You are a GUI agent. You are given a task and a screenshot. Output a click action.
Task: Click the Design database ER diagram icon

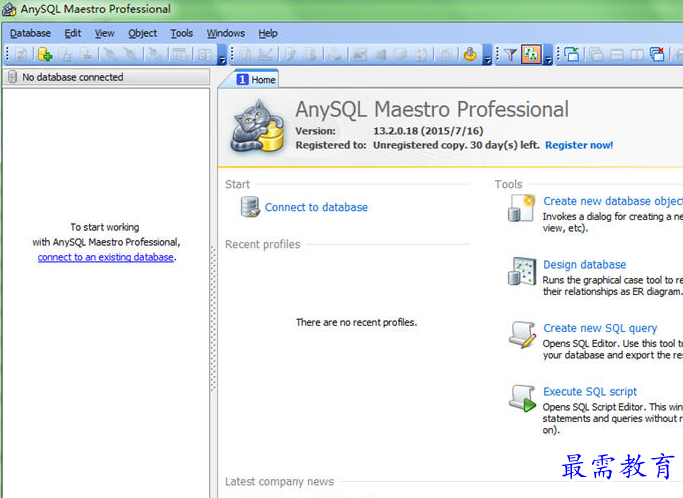[x=522, y=272]
